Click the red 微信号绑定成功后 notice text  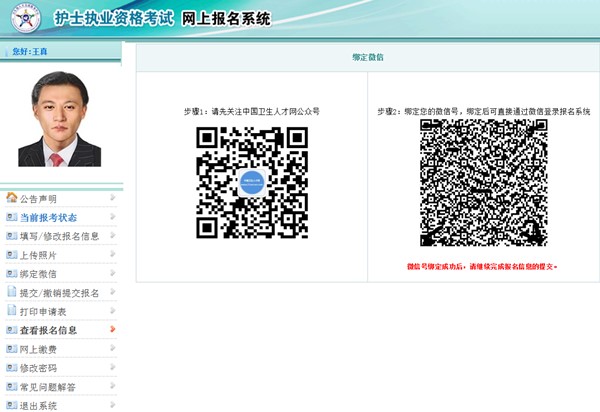pyautogui.click(x=482, y=267)
